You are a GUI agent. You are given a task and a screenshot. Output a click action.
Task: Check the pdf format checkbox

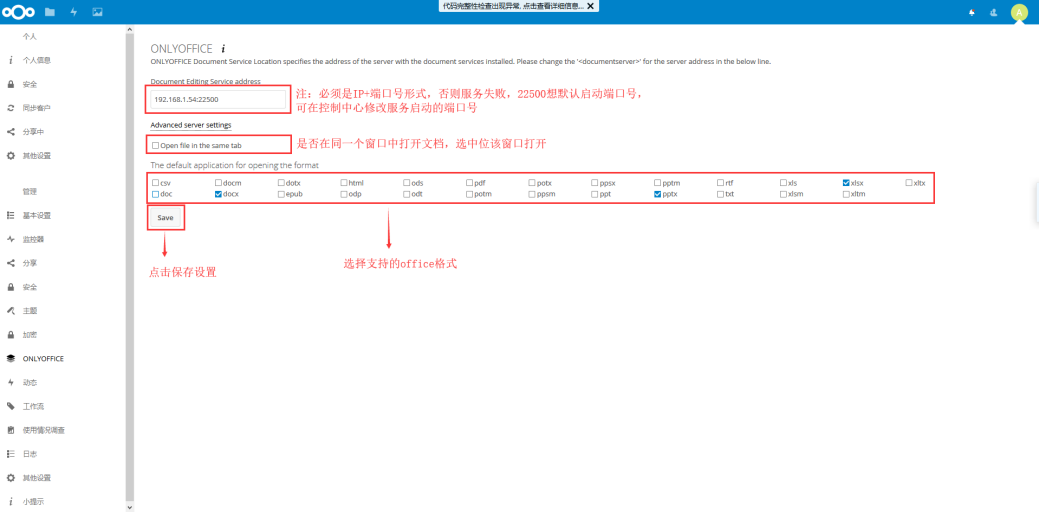coord(469,183)
